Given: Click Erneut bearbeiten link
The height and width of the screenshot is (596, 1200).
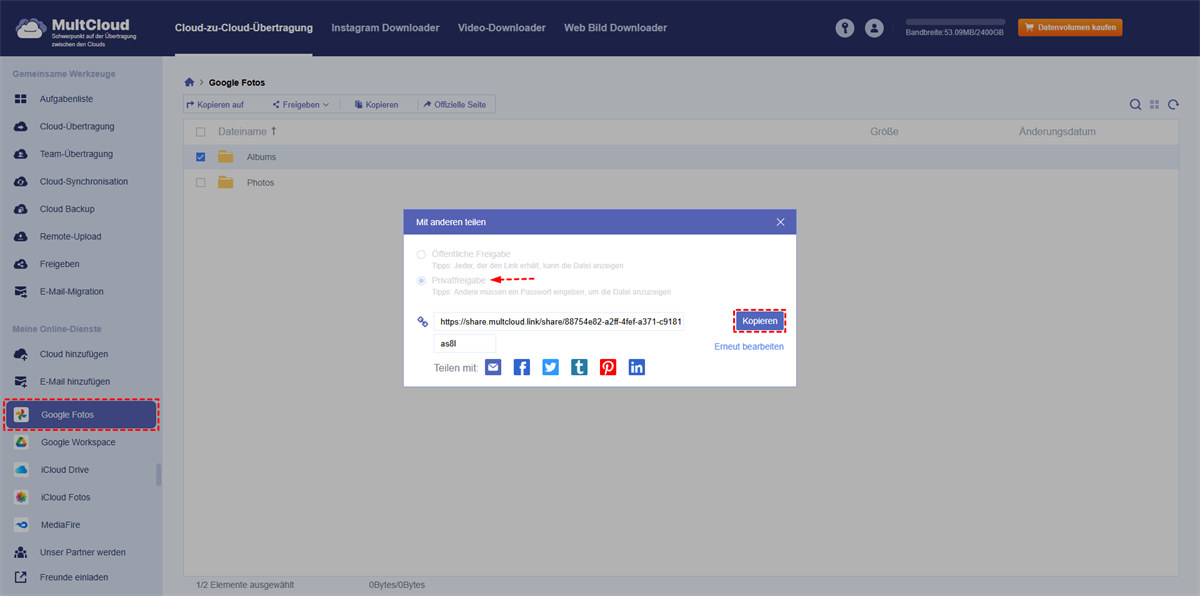Looking at the screenshot, I should (x=749, y=346).
